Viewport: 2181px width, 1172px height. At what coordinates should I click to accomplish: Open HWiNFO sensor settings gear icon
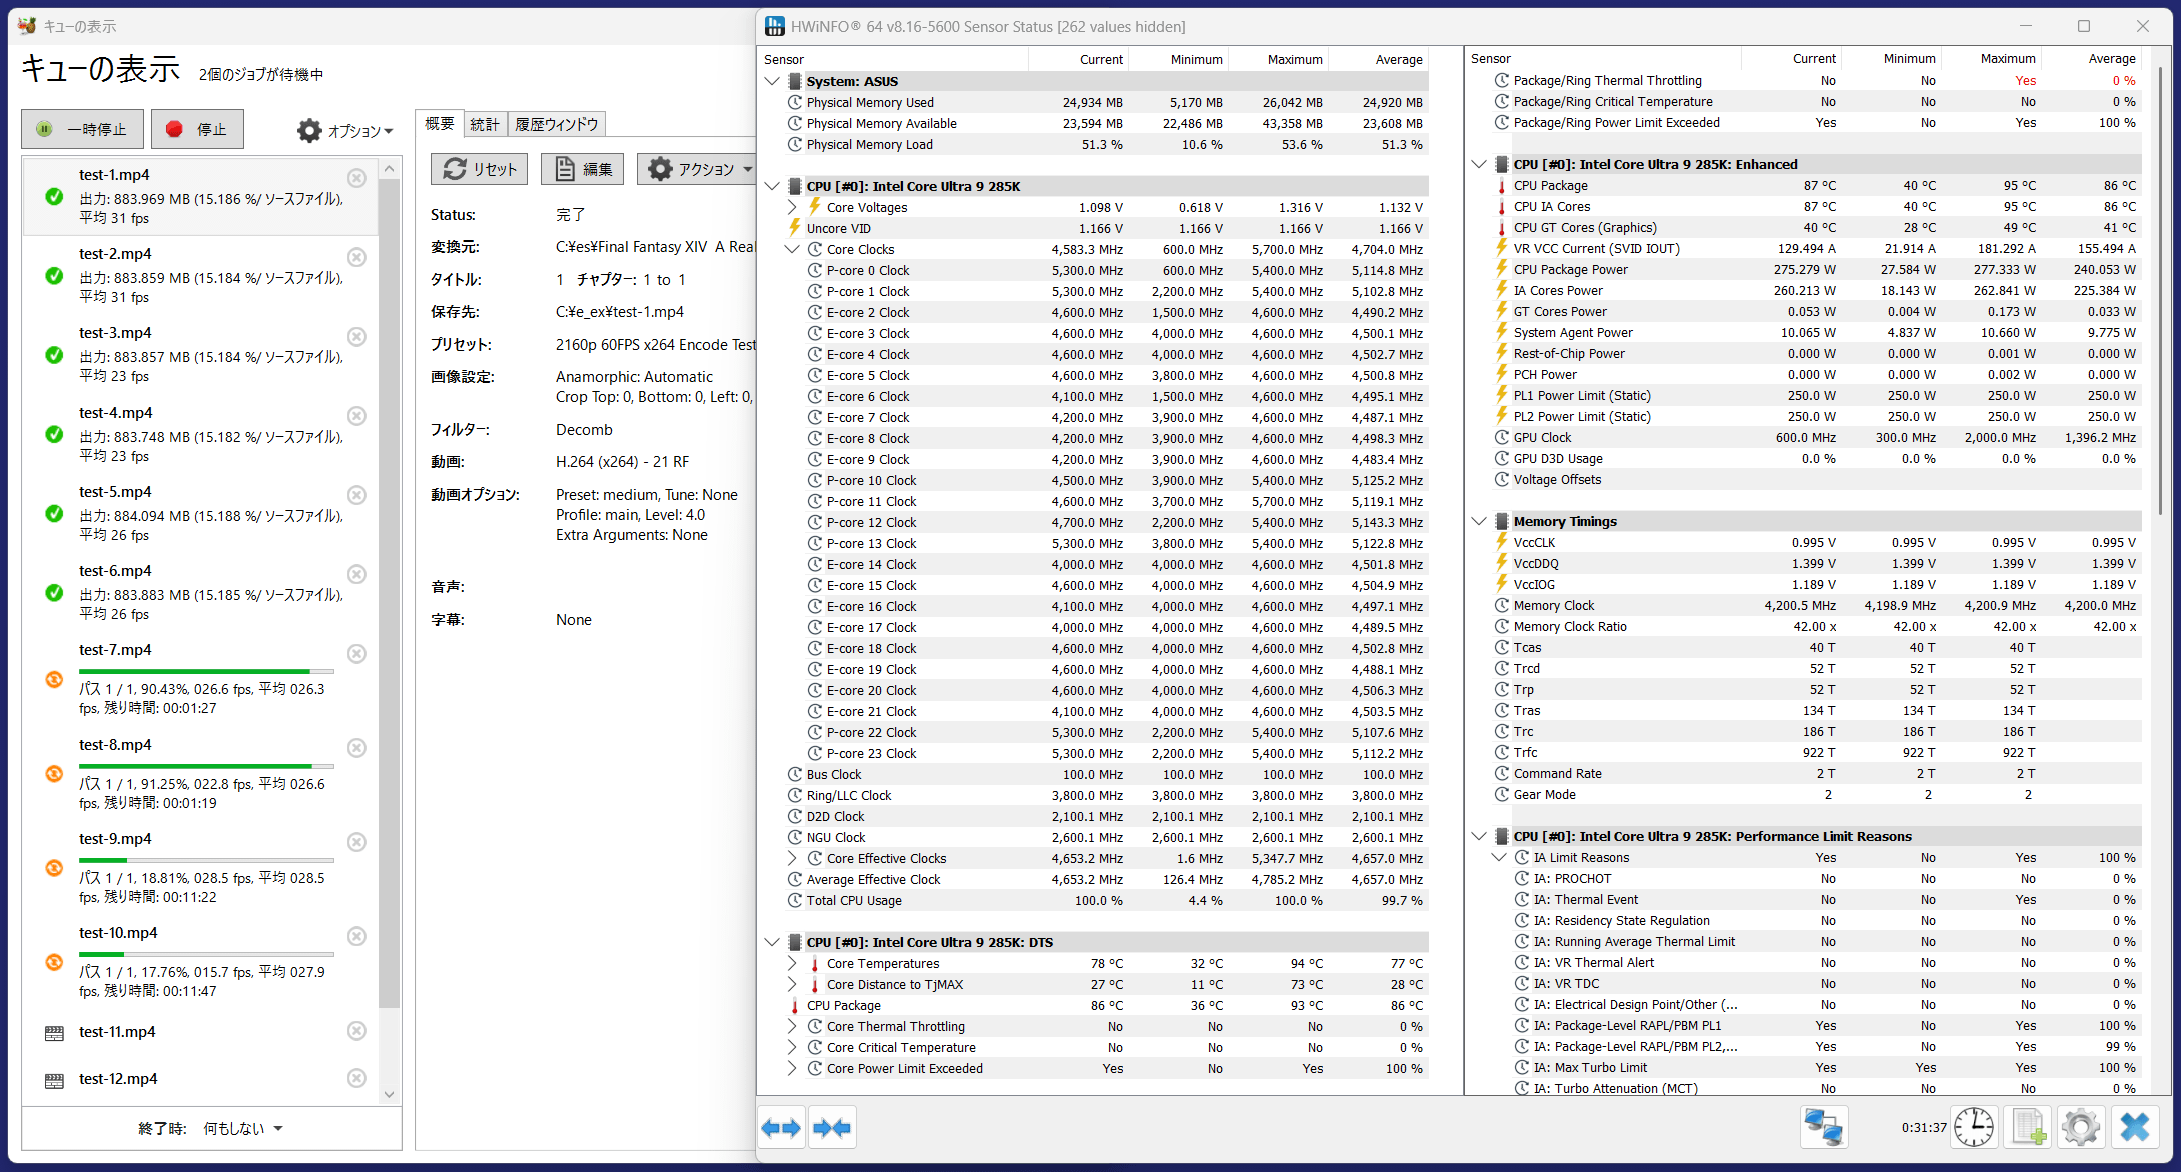2081,1128
